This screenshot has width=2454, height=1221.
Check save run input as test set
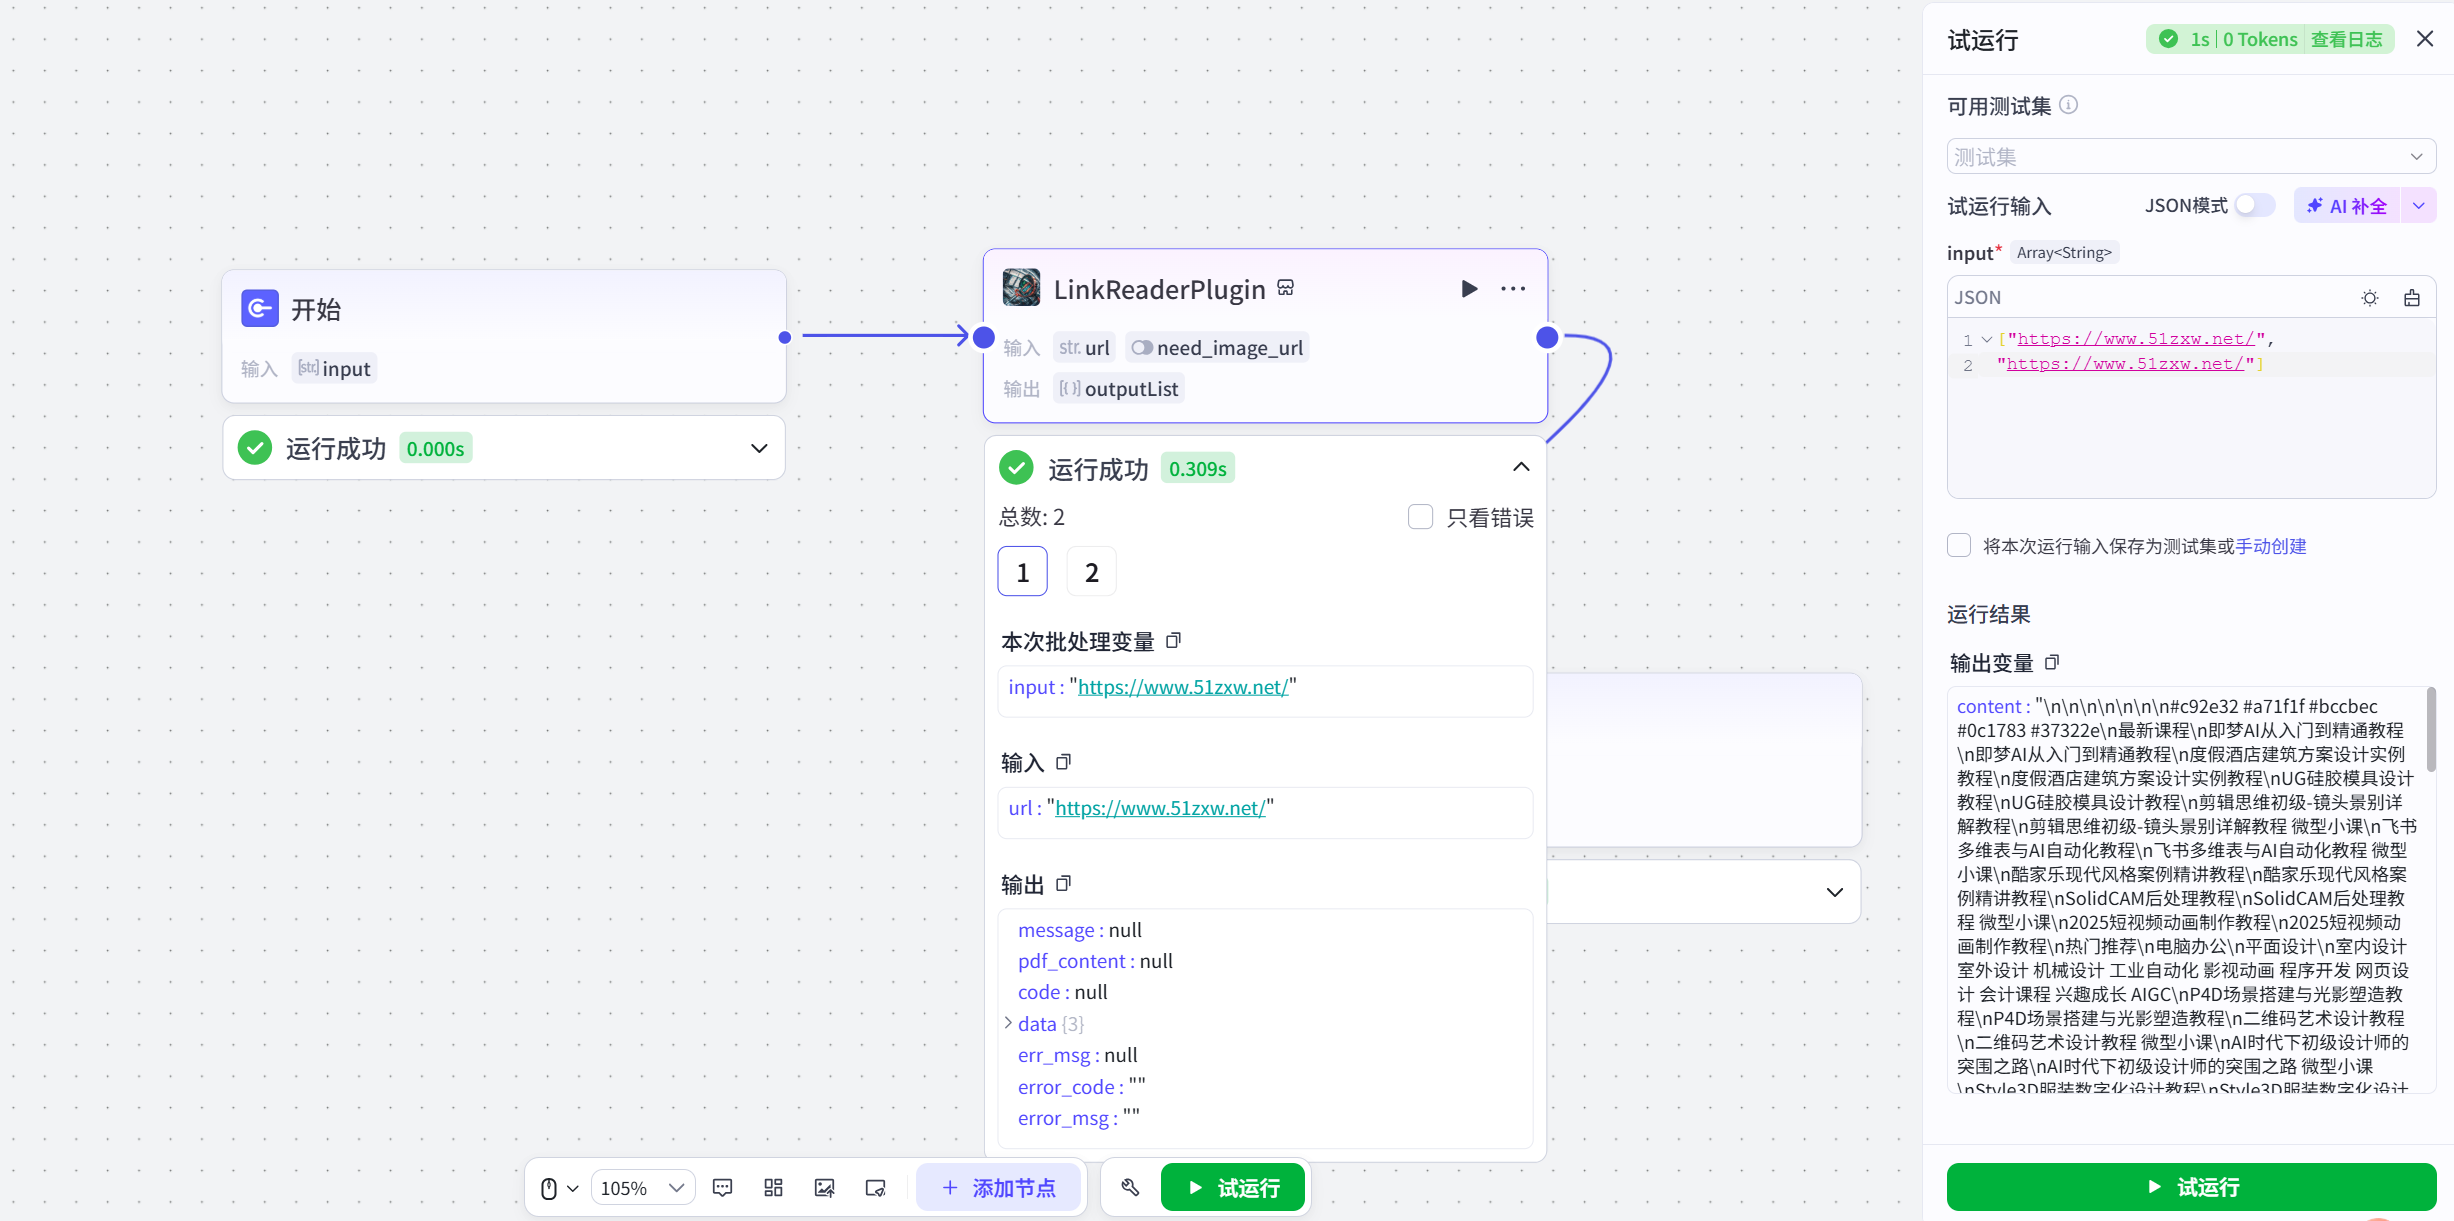click(1959, 546)
